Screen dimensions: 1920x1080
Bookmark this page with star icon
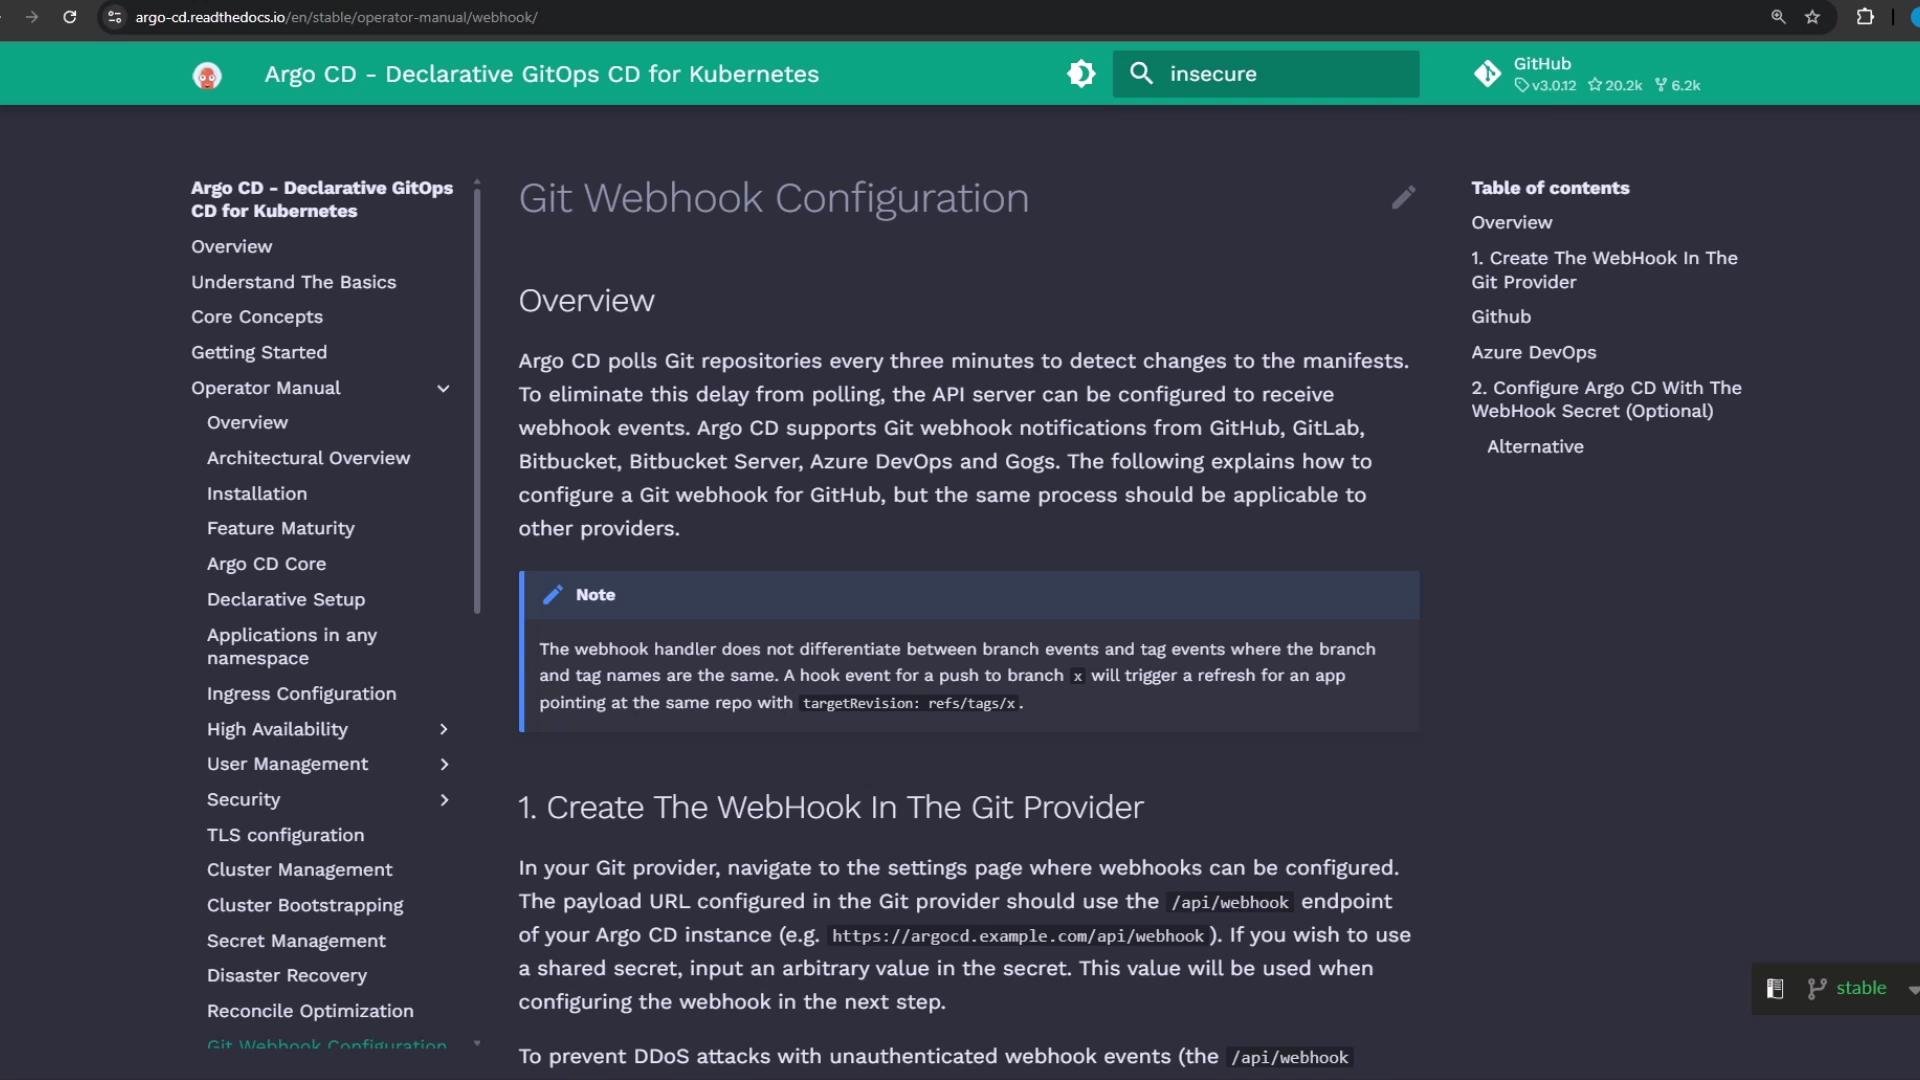coord(1812,17)
